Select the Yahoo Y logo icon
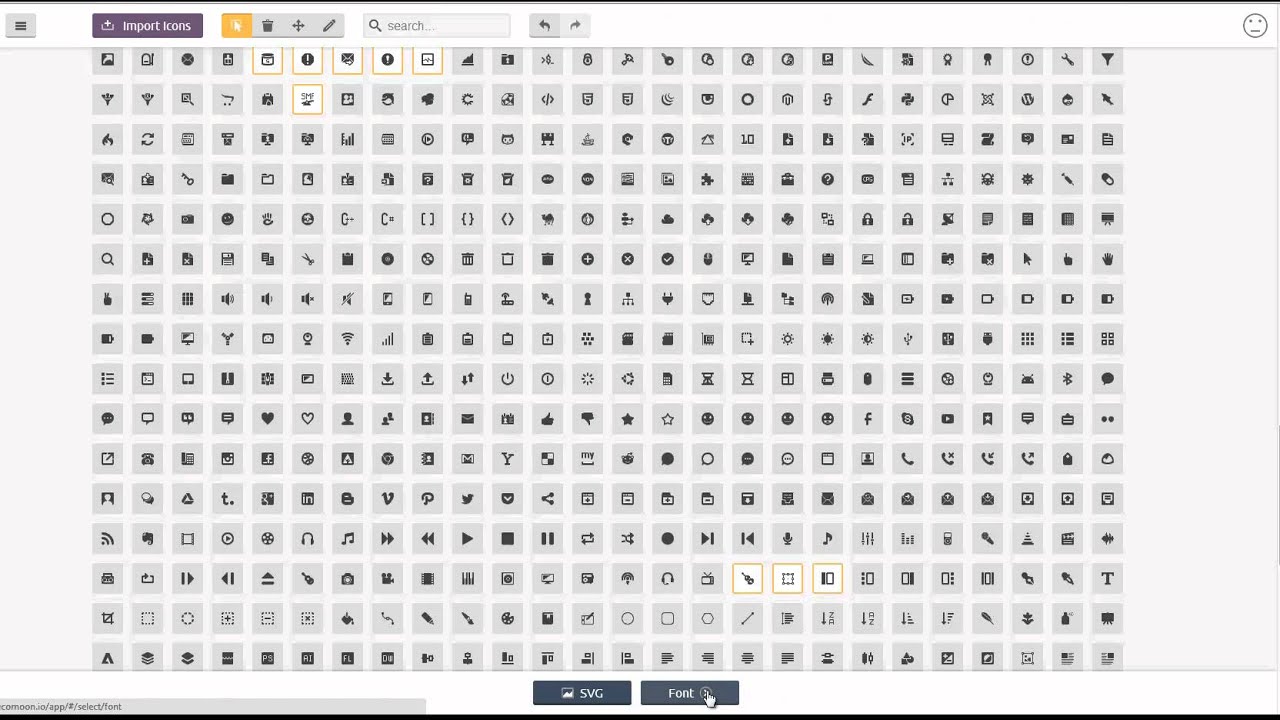Screen dimensions: 1280x720 [507, 459]
